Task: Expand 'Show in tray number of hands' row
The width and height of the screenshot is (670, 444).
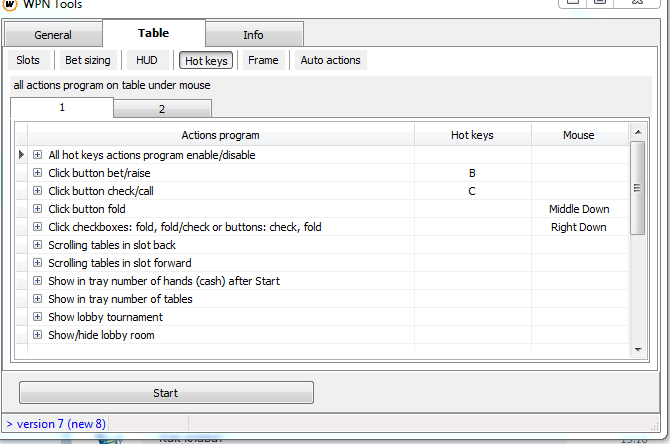Action: 38,281
